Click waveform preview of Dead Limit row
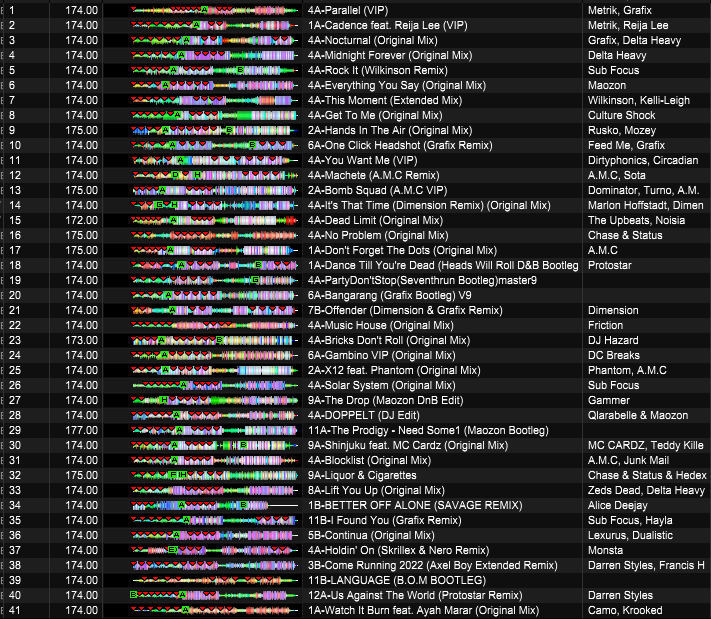 214,220
